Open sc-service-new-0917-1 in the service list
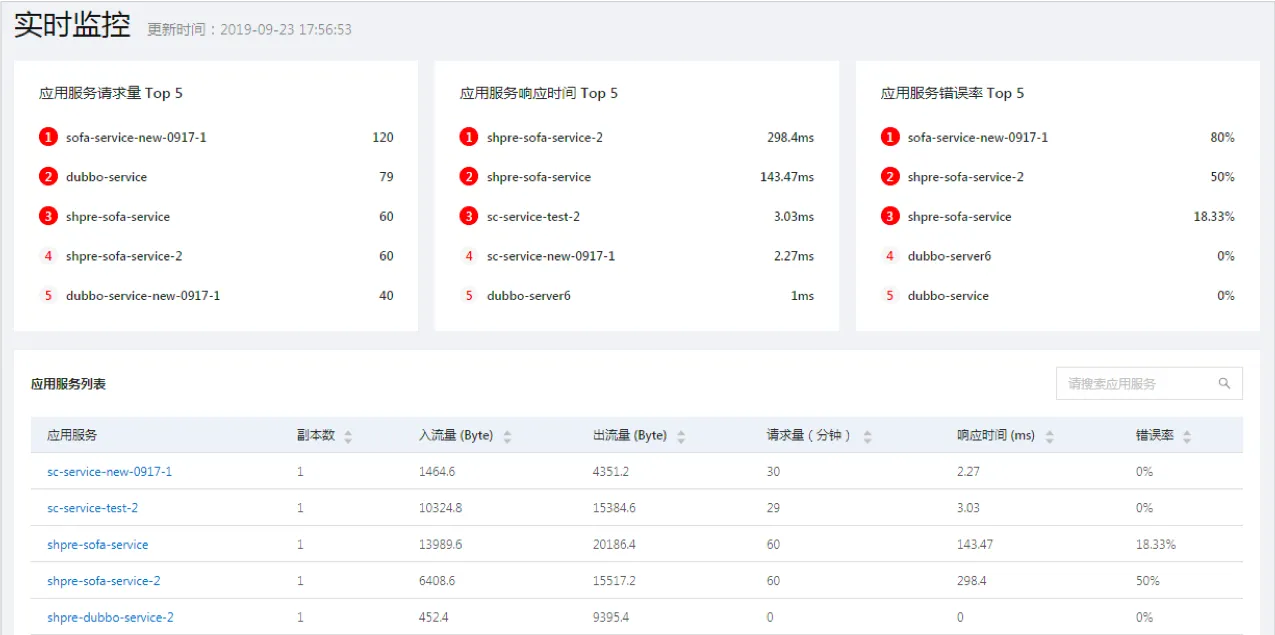The height and width of the screenshot is (635, 1275). pyautogui.click(x=109, y=471)
